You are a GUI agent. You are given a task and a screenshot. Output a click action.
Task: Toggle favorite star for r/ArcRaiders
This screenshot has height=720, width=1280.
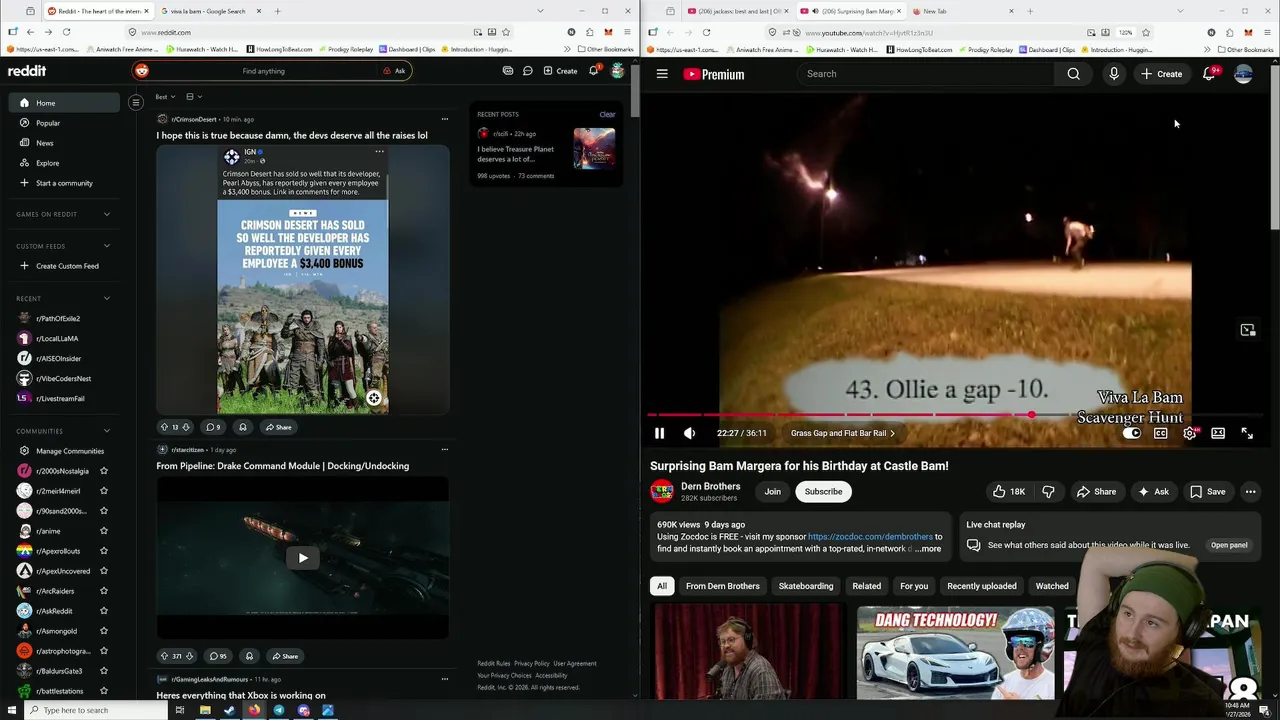pos(103,591)
